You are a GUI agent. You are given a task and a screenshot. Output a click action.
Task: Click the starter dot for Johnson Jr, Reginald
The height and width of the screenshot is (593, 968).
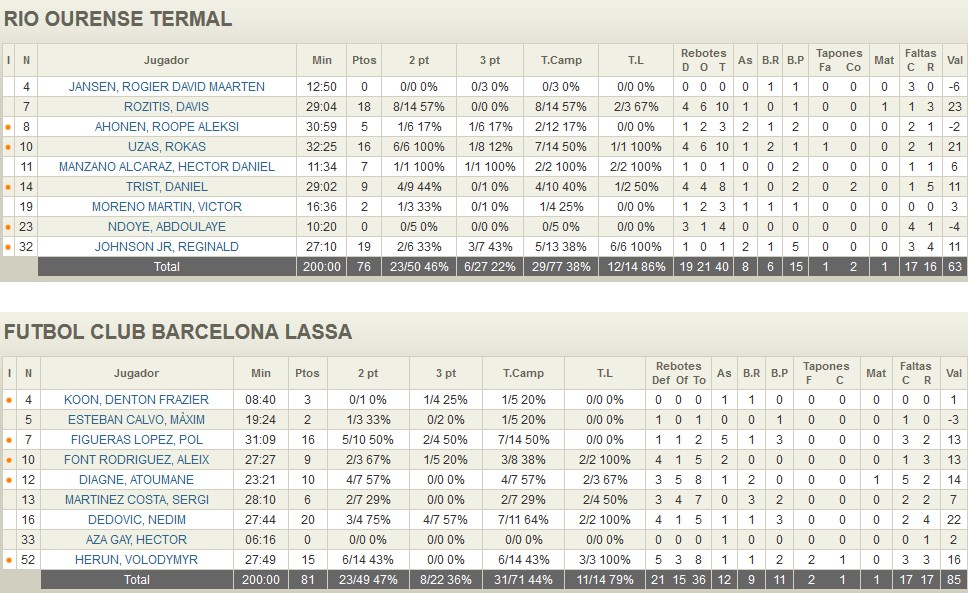(x=9, y=247)
